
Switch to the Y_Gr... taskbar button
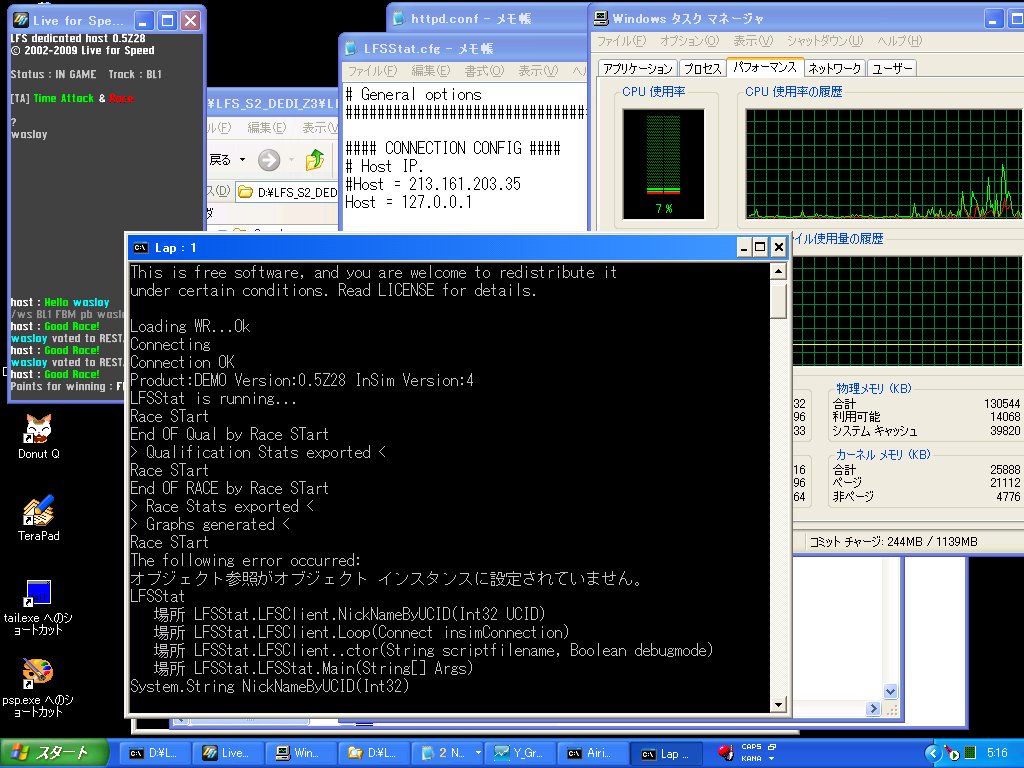point(521,753)
